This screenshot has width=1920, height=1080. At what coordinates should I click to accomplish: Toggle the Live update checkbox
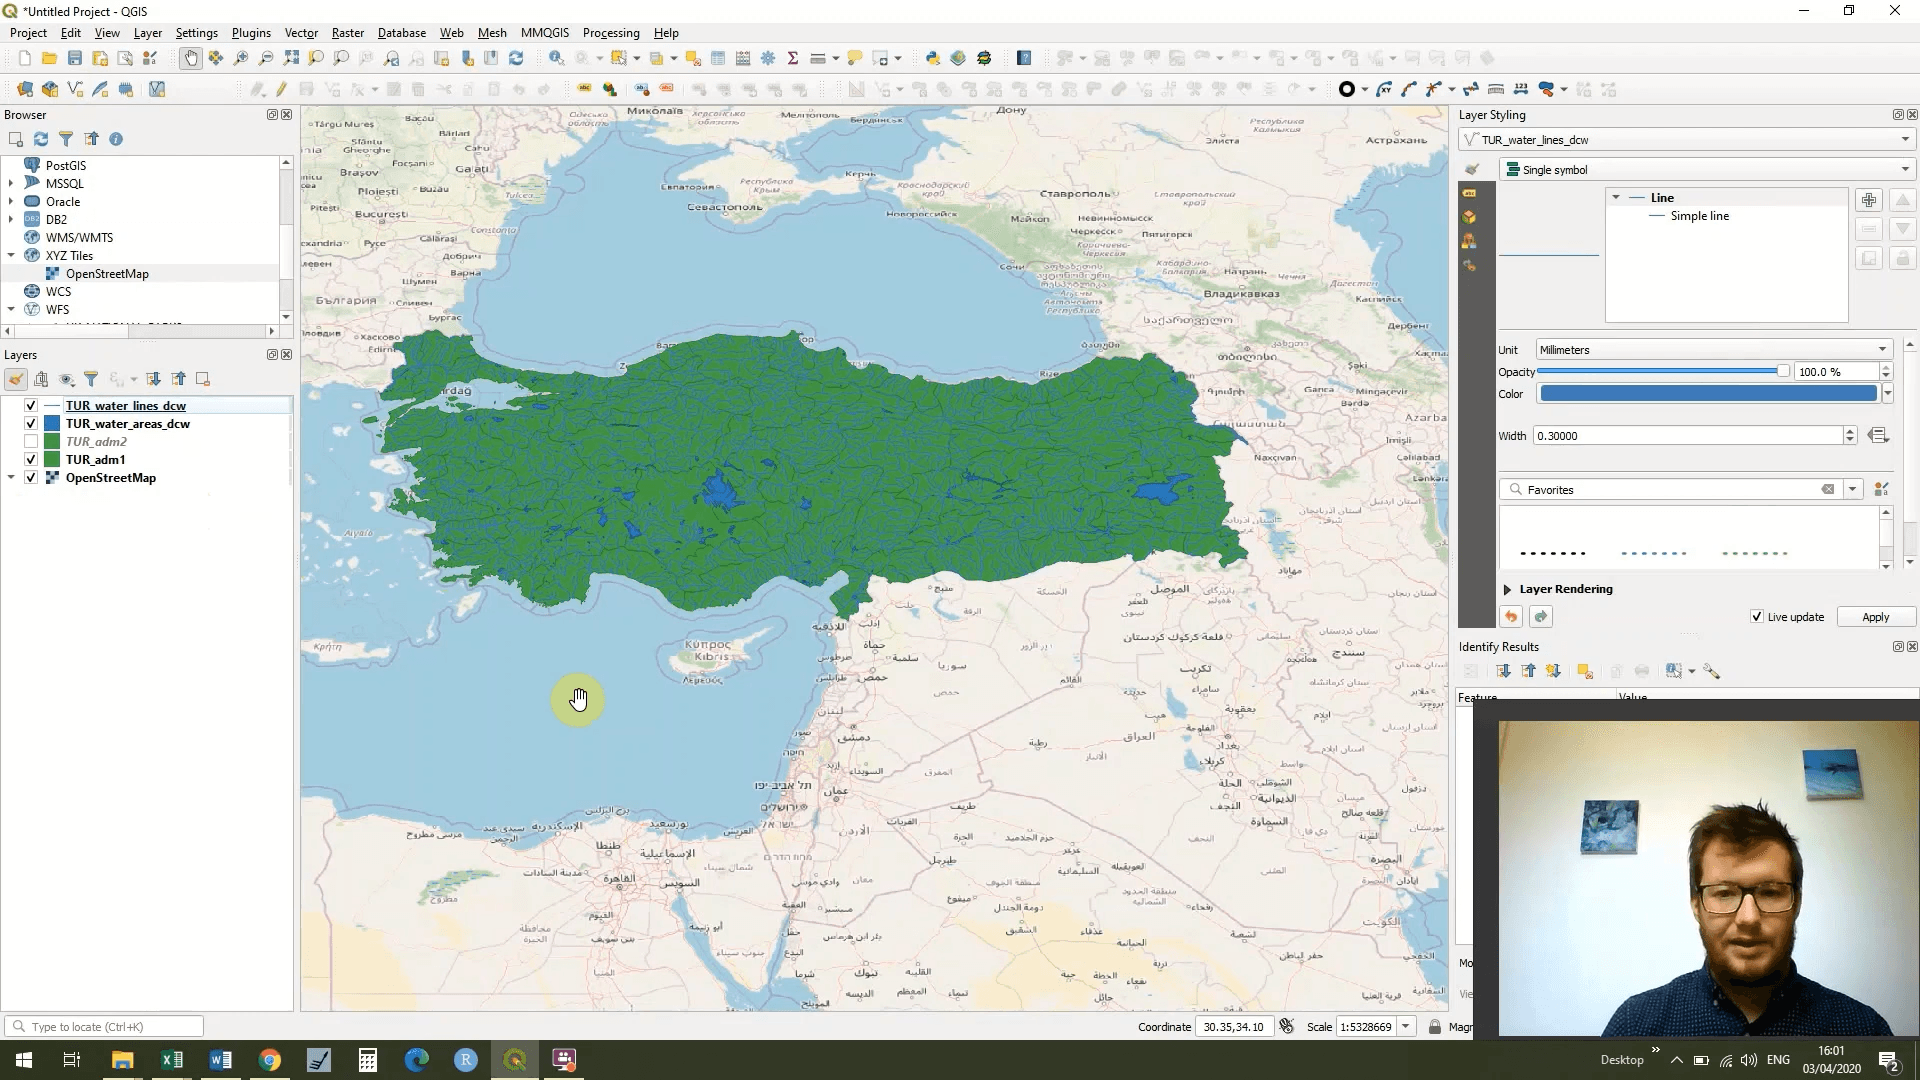[x=1757, y=617]
